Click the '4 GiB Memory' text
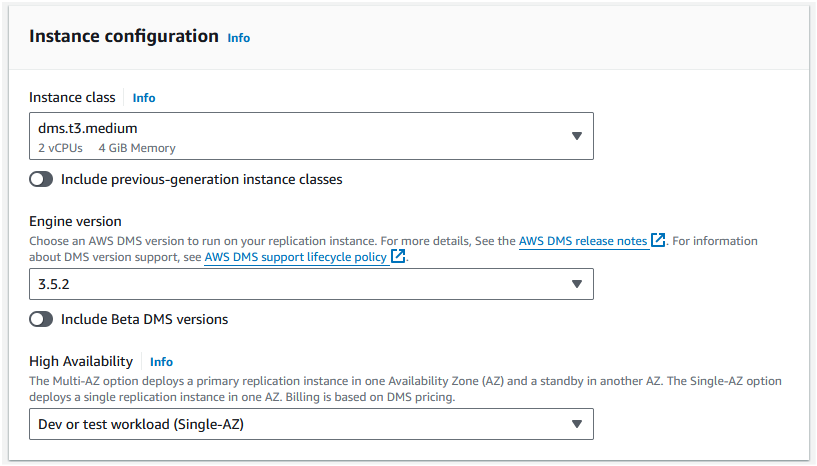This screenshot has width=817, height=466. [137, 148]
